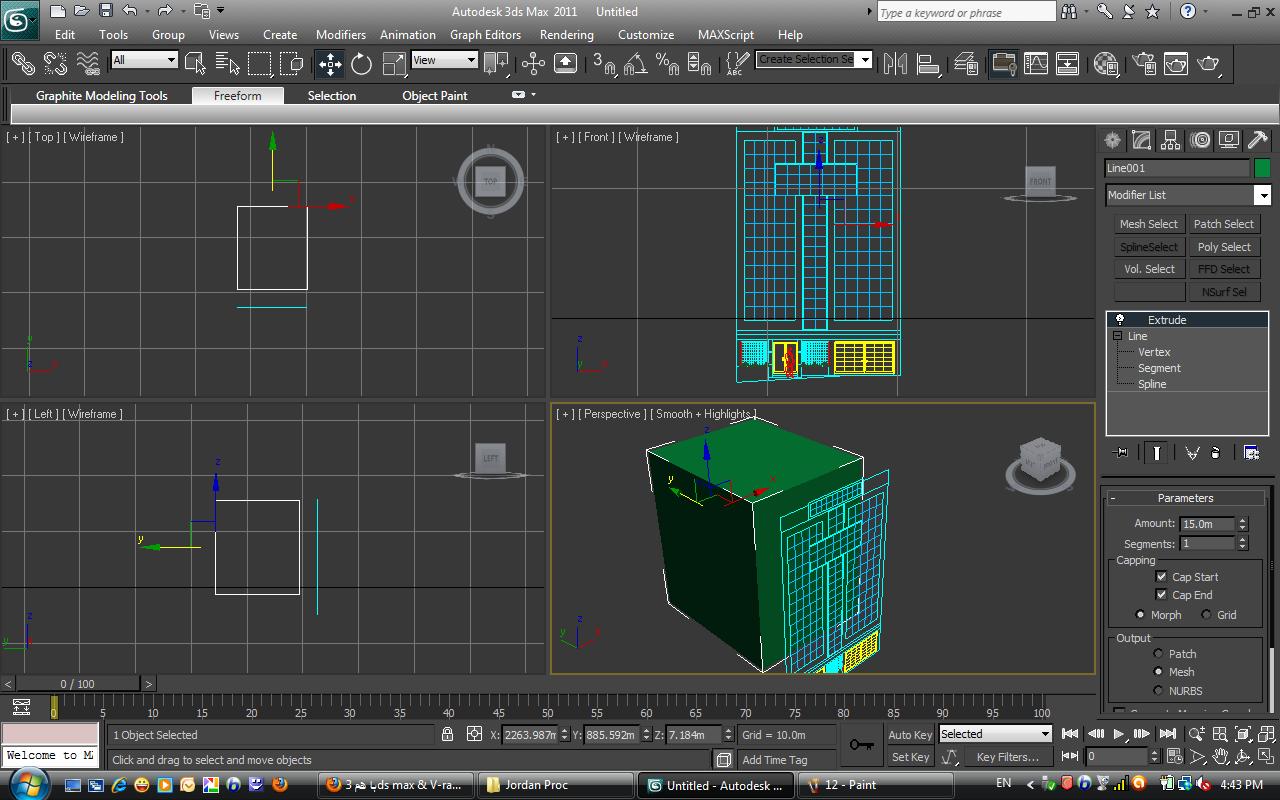The image size is (1280, 800).
Task: Open Render Setup teapot icon
Action: pos(1142,64)
